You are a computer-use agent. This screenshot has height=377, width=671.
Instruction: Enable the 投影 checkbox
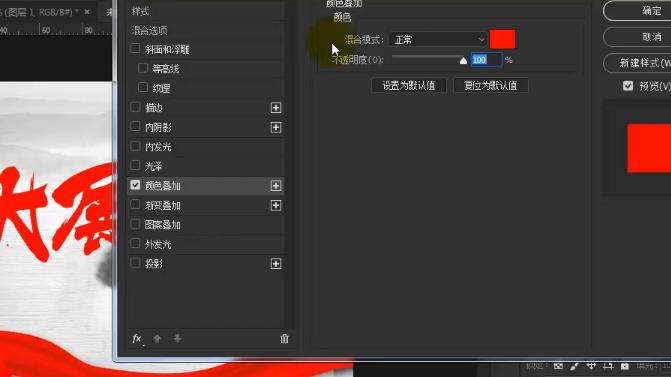click(135, 263)
